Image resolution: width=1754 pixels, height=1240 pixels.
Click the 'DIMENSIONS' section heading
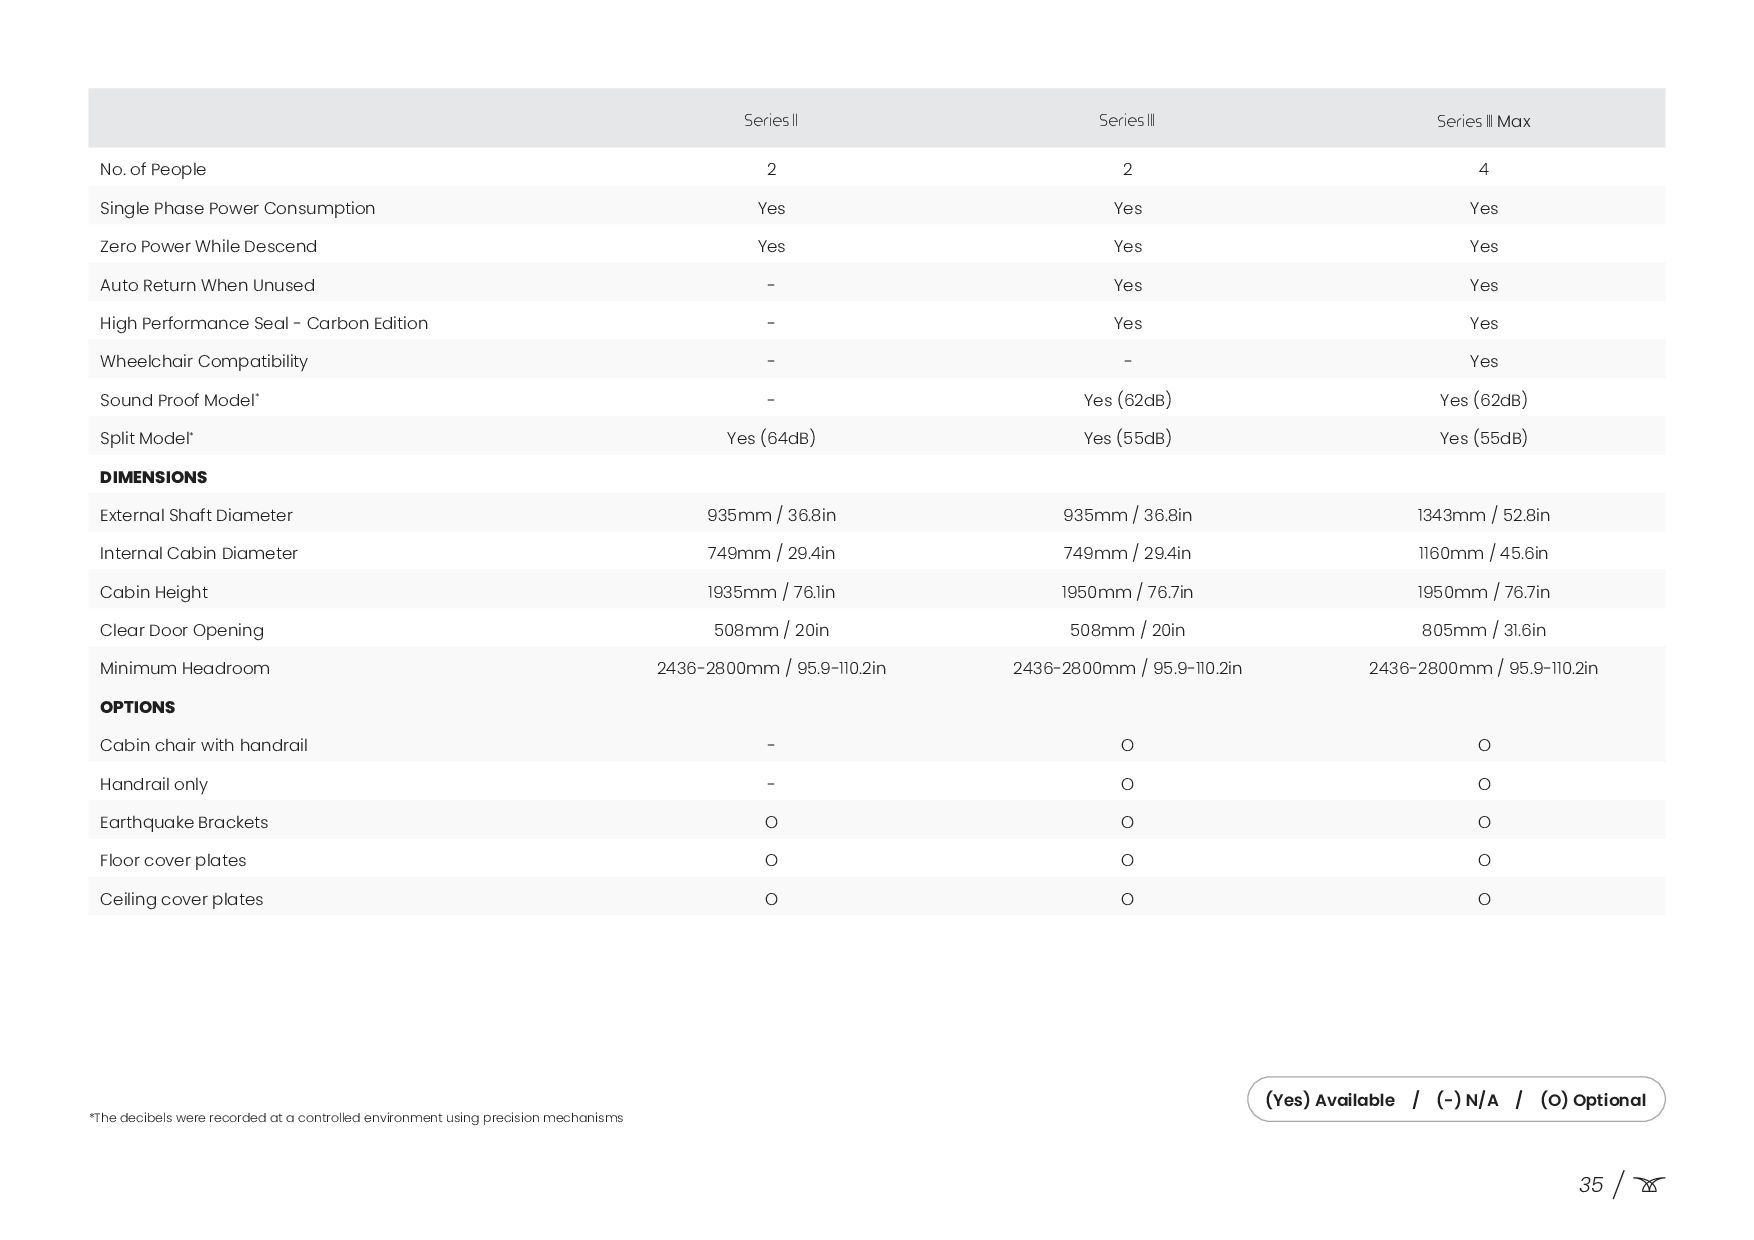pyautogui.click(x=153, y=477)
